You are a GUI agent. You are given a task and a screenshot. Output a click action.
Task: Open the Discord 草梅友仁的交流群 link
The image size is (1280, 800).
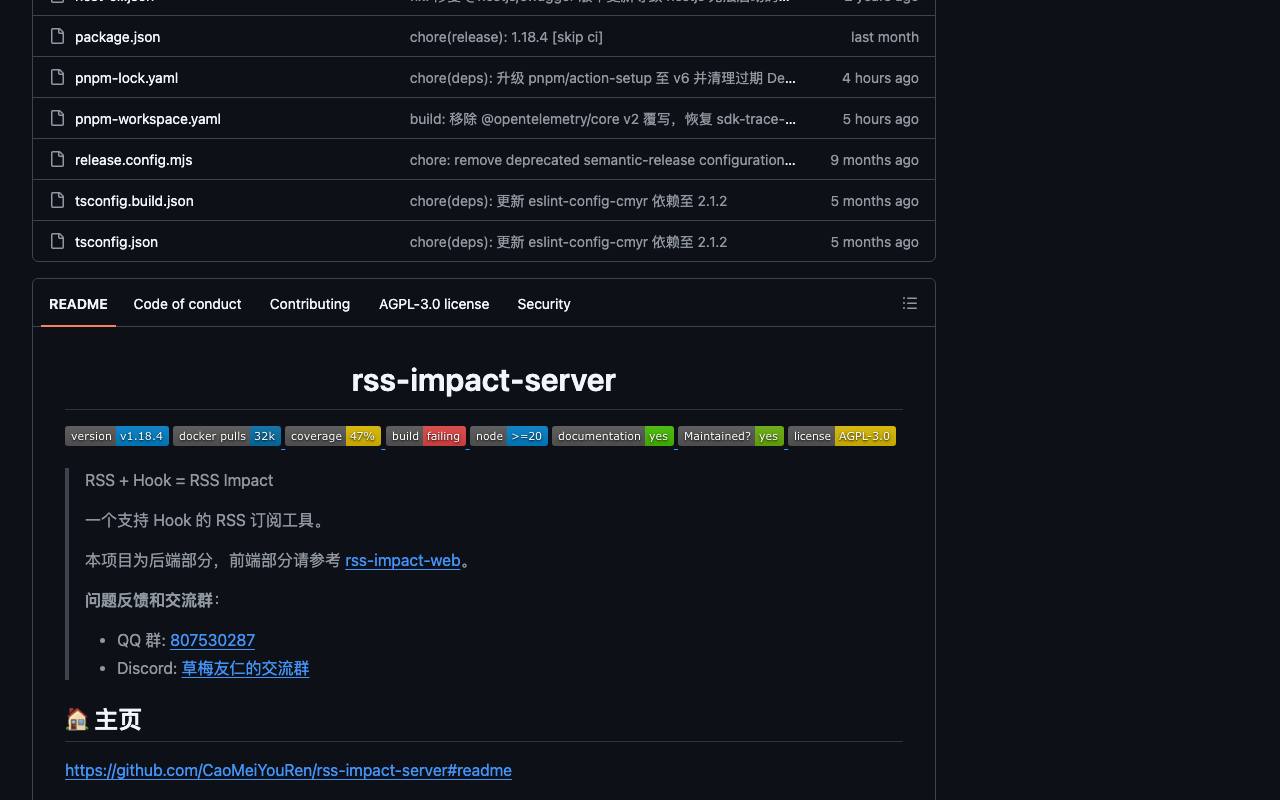(245, 668)
